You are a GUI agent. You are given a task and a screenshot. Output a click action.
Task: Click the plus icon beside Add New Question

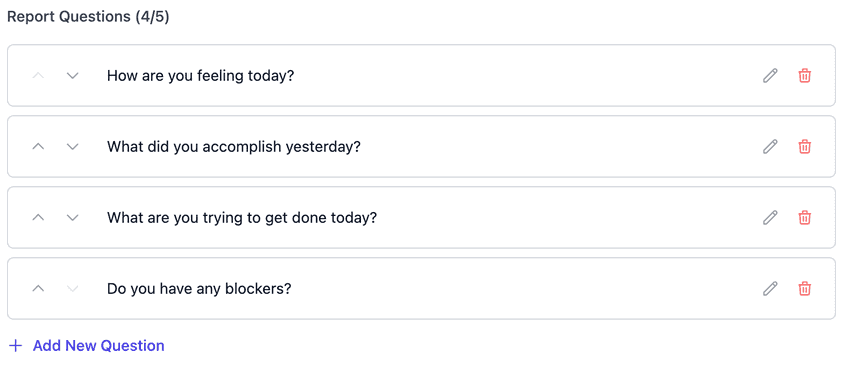(16, 345)
